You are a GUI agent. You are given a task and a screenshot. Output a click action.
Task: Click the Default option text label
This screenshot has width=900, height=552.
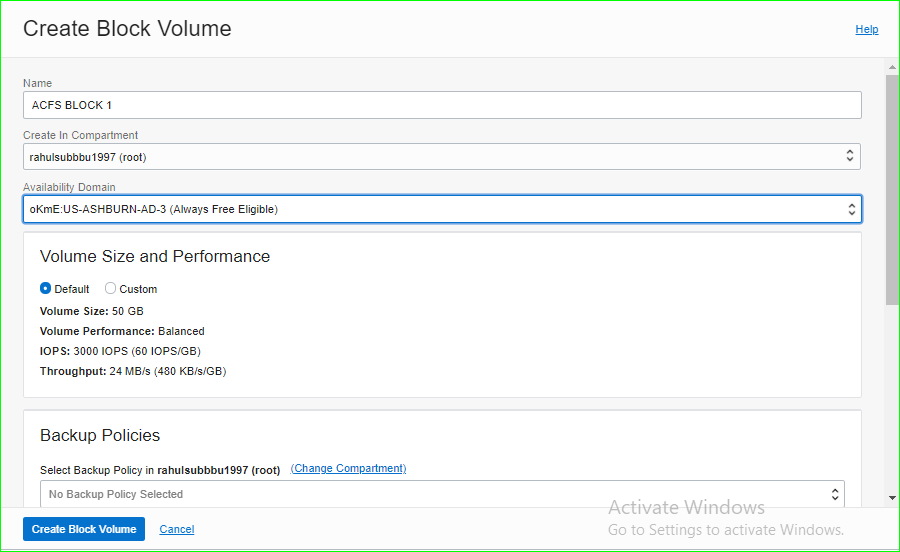click(72, 289)
